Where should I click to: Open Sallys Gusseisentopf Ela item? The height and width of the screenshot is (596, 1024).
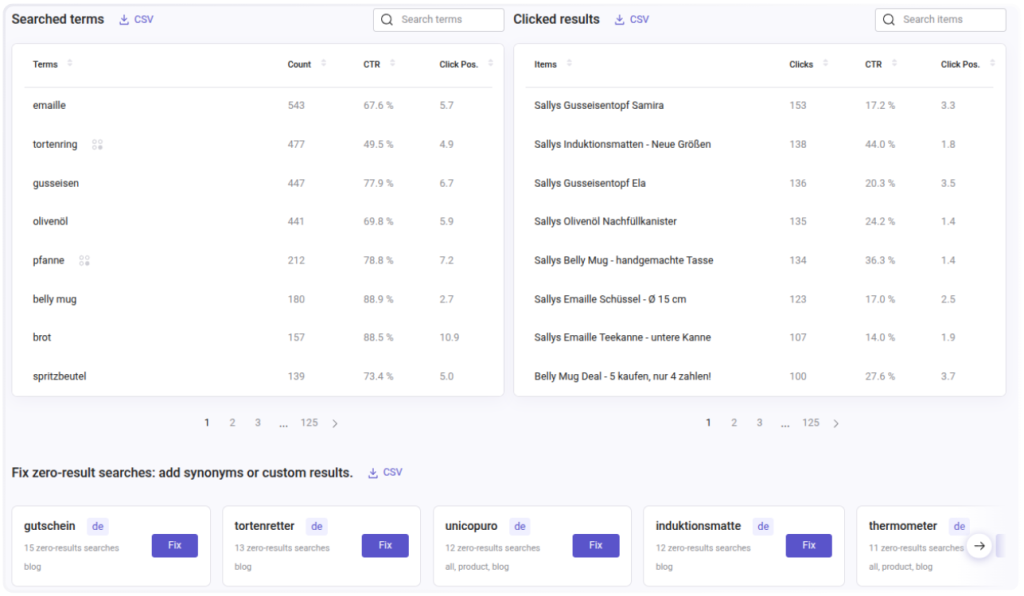[x=590, y=183]
